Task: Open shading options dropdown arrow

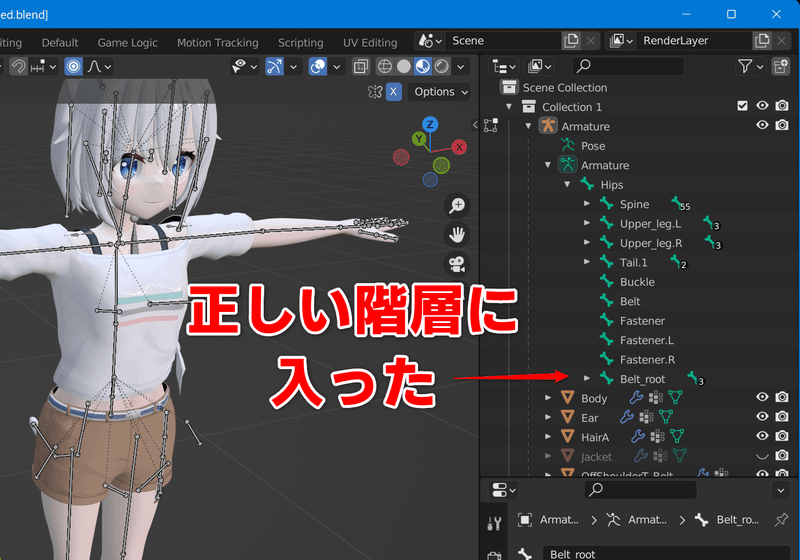Action: (x=461, y=66)
